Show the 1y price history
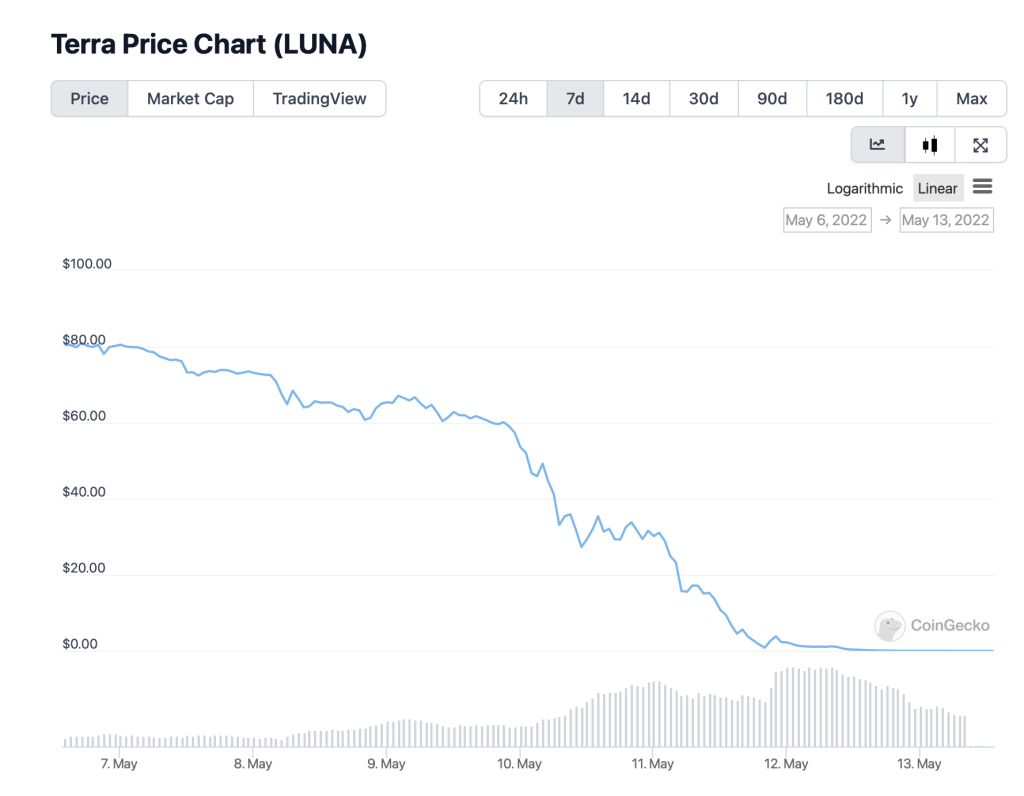This screenshot has height=796, width=1024. pyautogui.click(x=910, y=98)
